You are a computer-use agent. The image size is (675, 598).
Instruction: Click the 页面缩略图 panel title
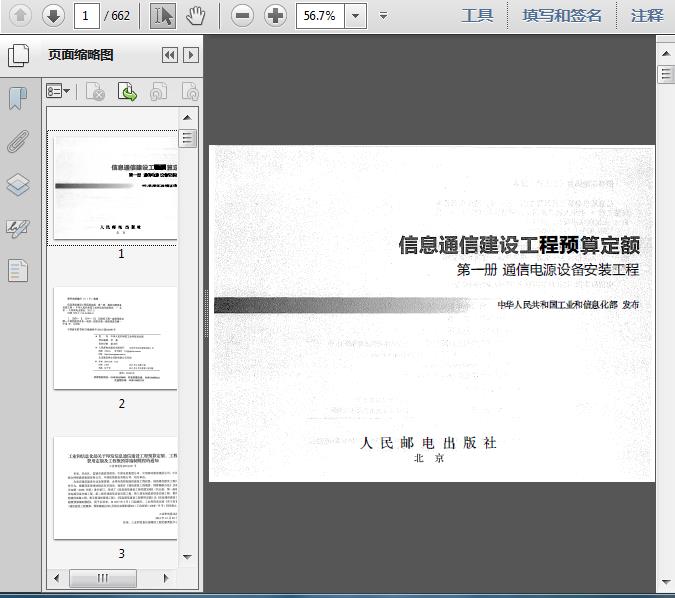(x=81, y=55)
